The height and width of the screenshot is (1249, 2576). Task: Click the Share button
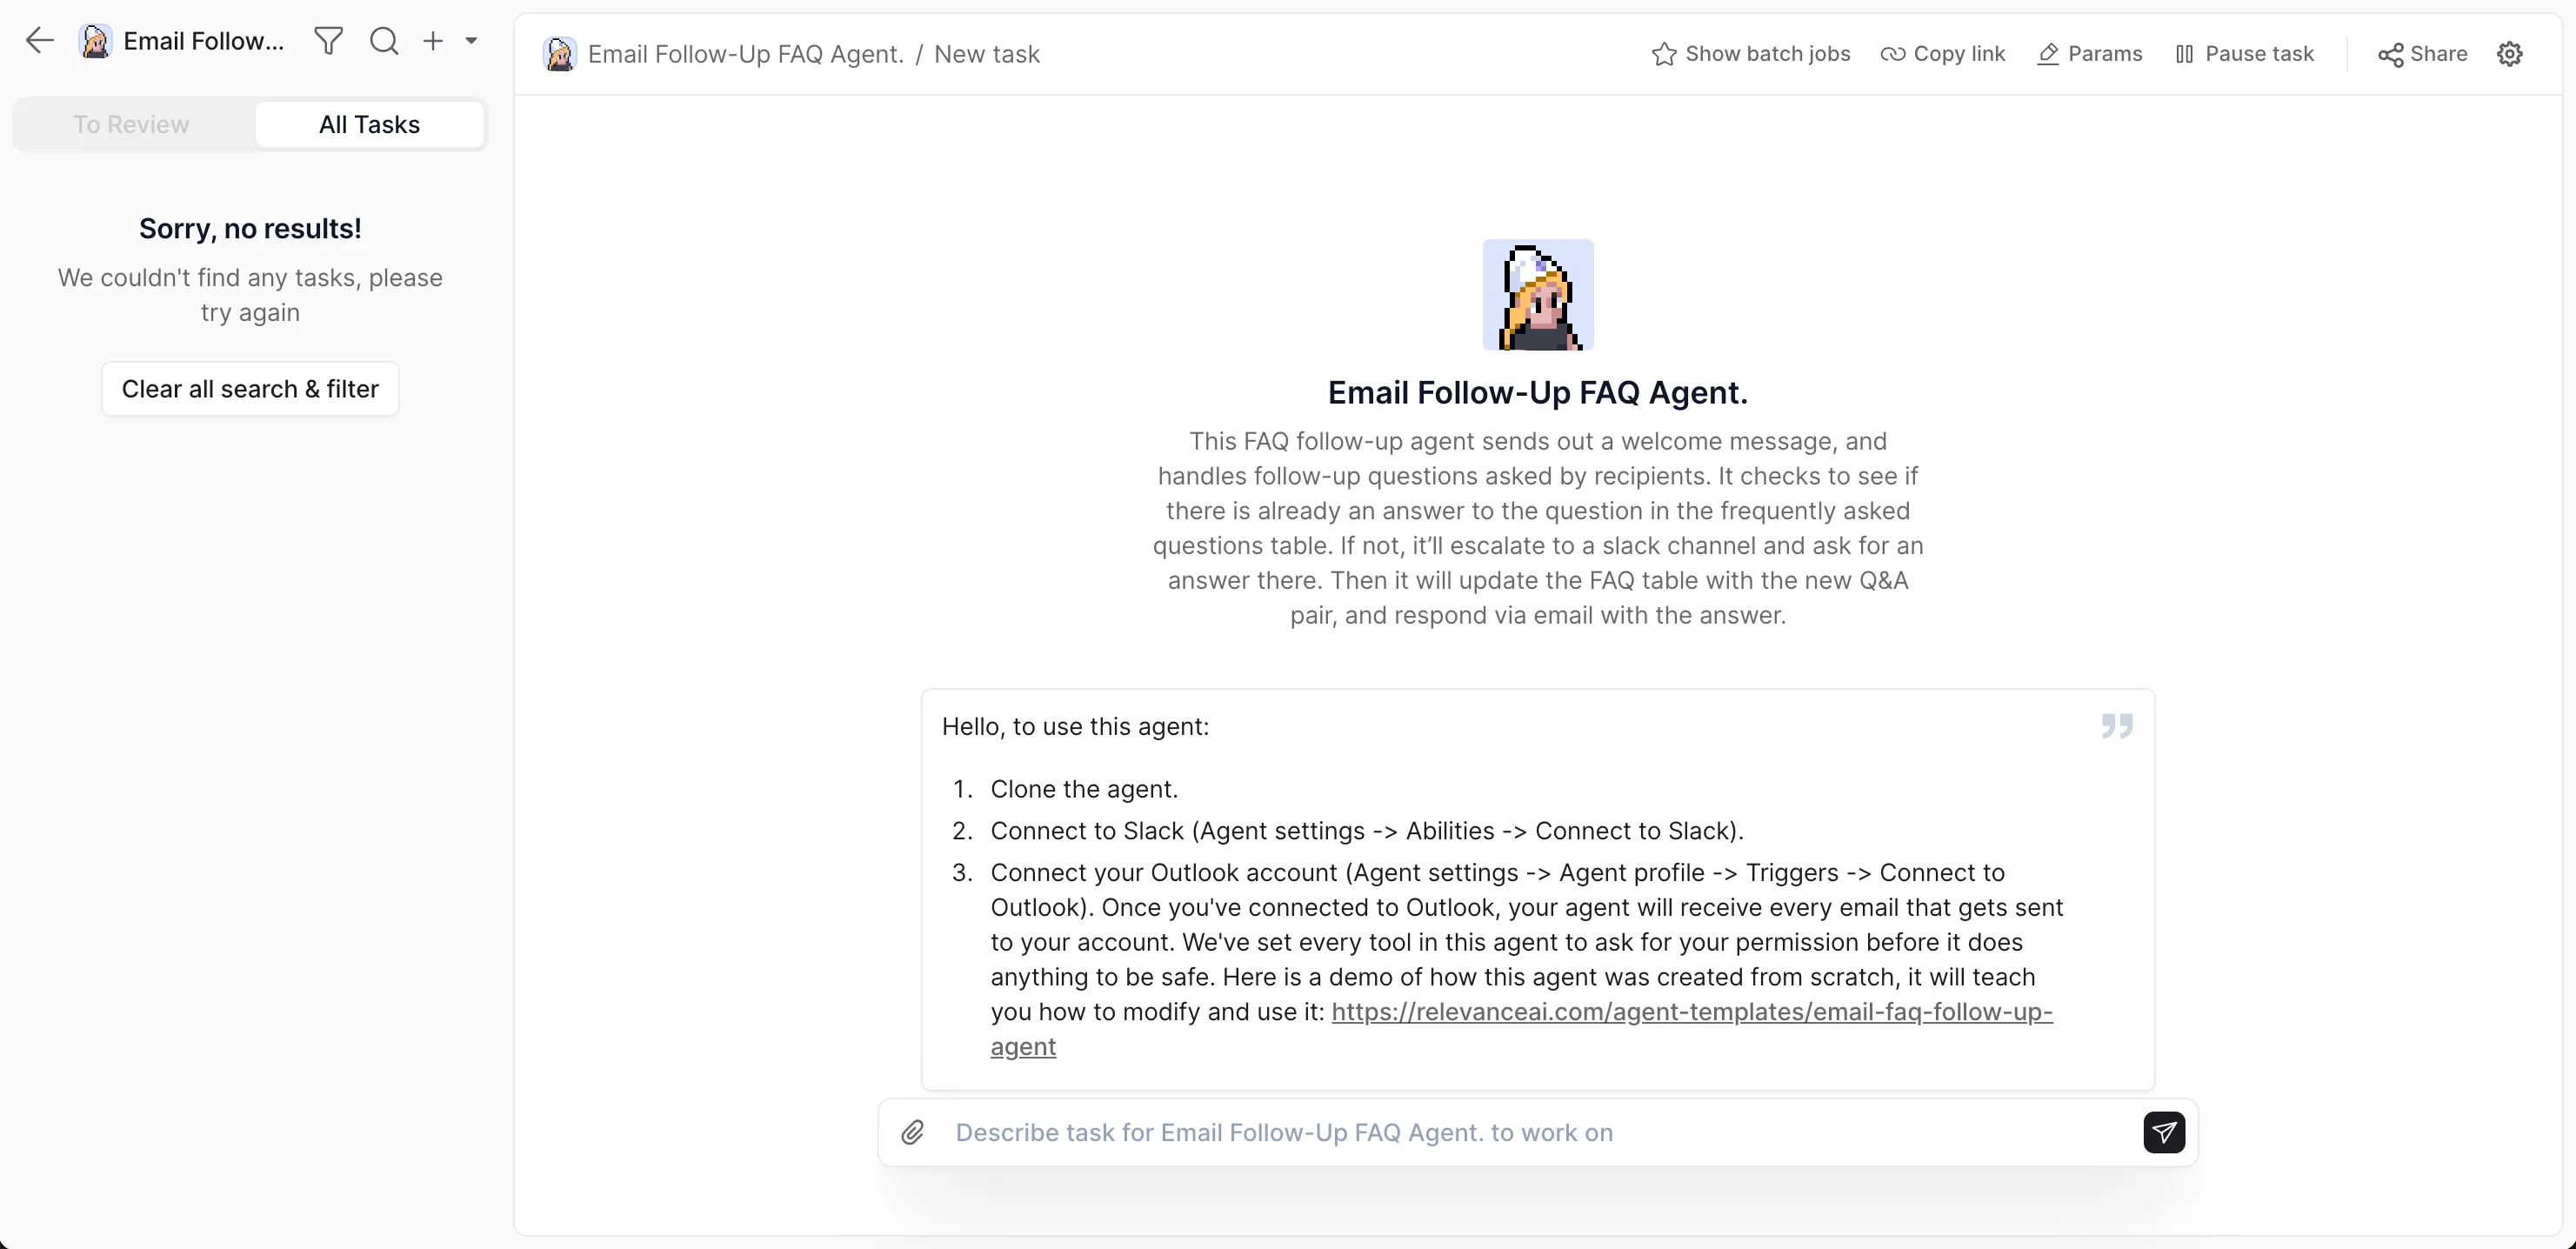pyautogui.click(x=2422, y=54)
